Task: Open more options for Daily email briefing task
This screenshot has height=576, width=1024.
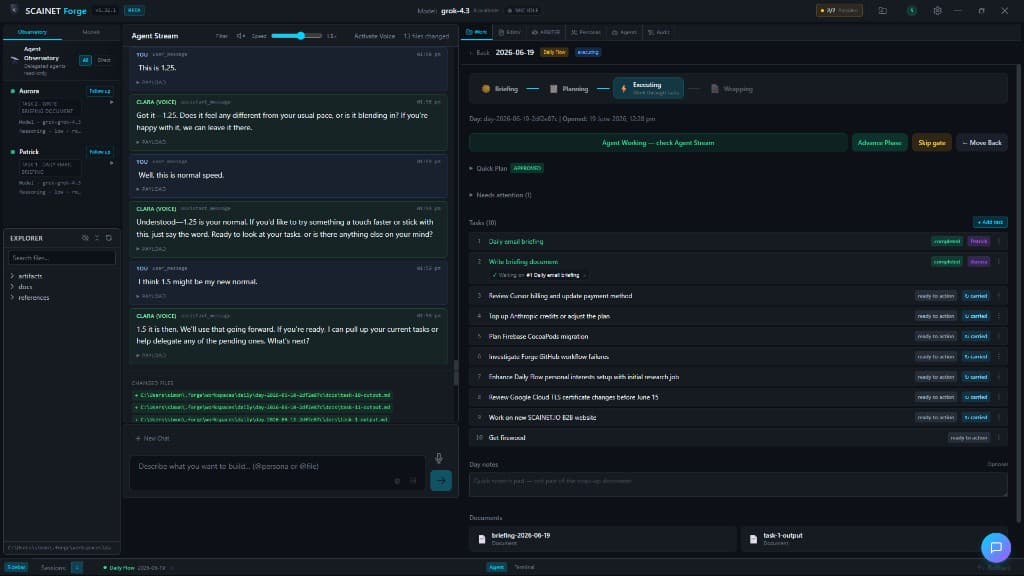Action: point(999,242)
